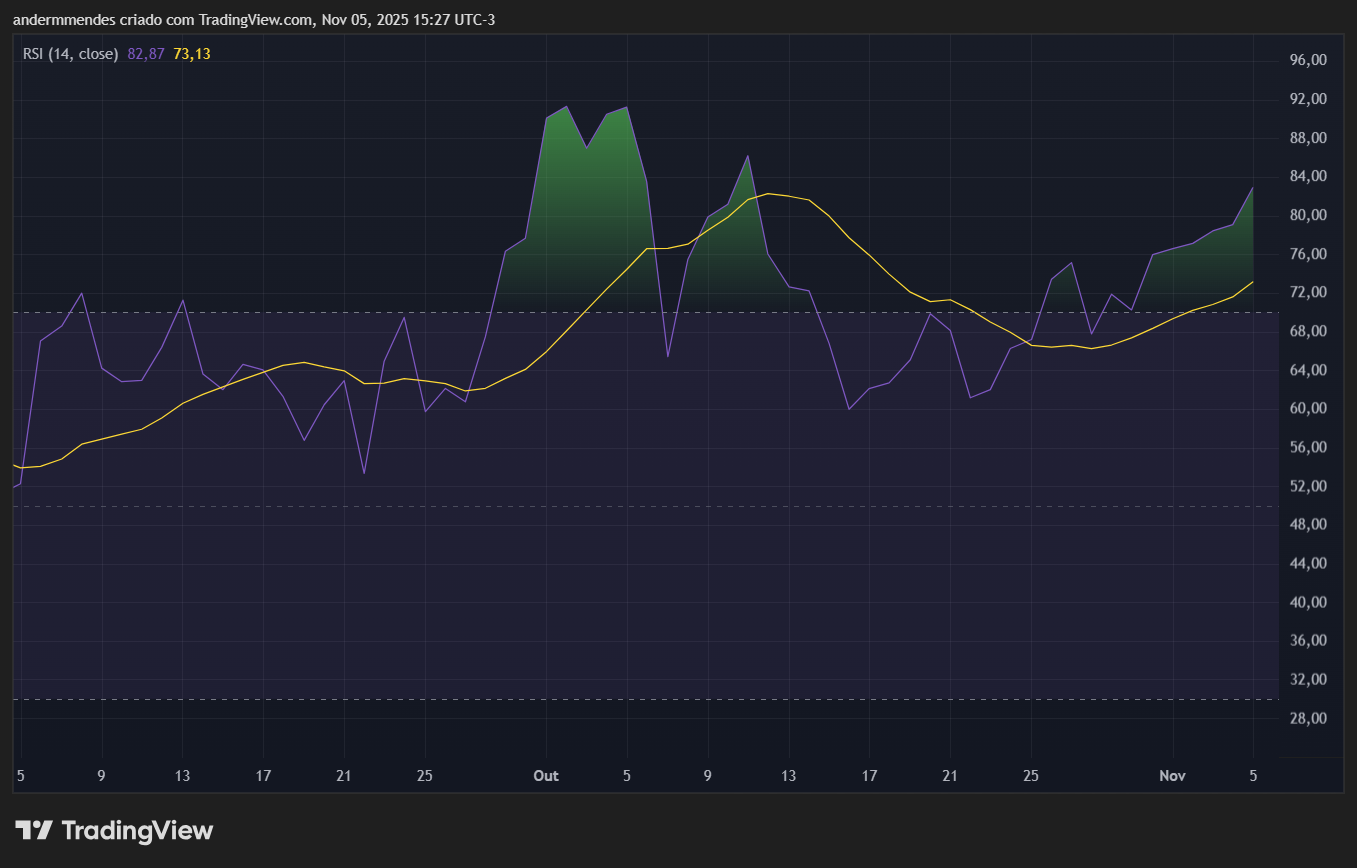Select the Nov label on the time axis
The image size is (1357, 868).
pyautogui.click(x=1172, y=775)
